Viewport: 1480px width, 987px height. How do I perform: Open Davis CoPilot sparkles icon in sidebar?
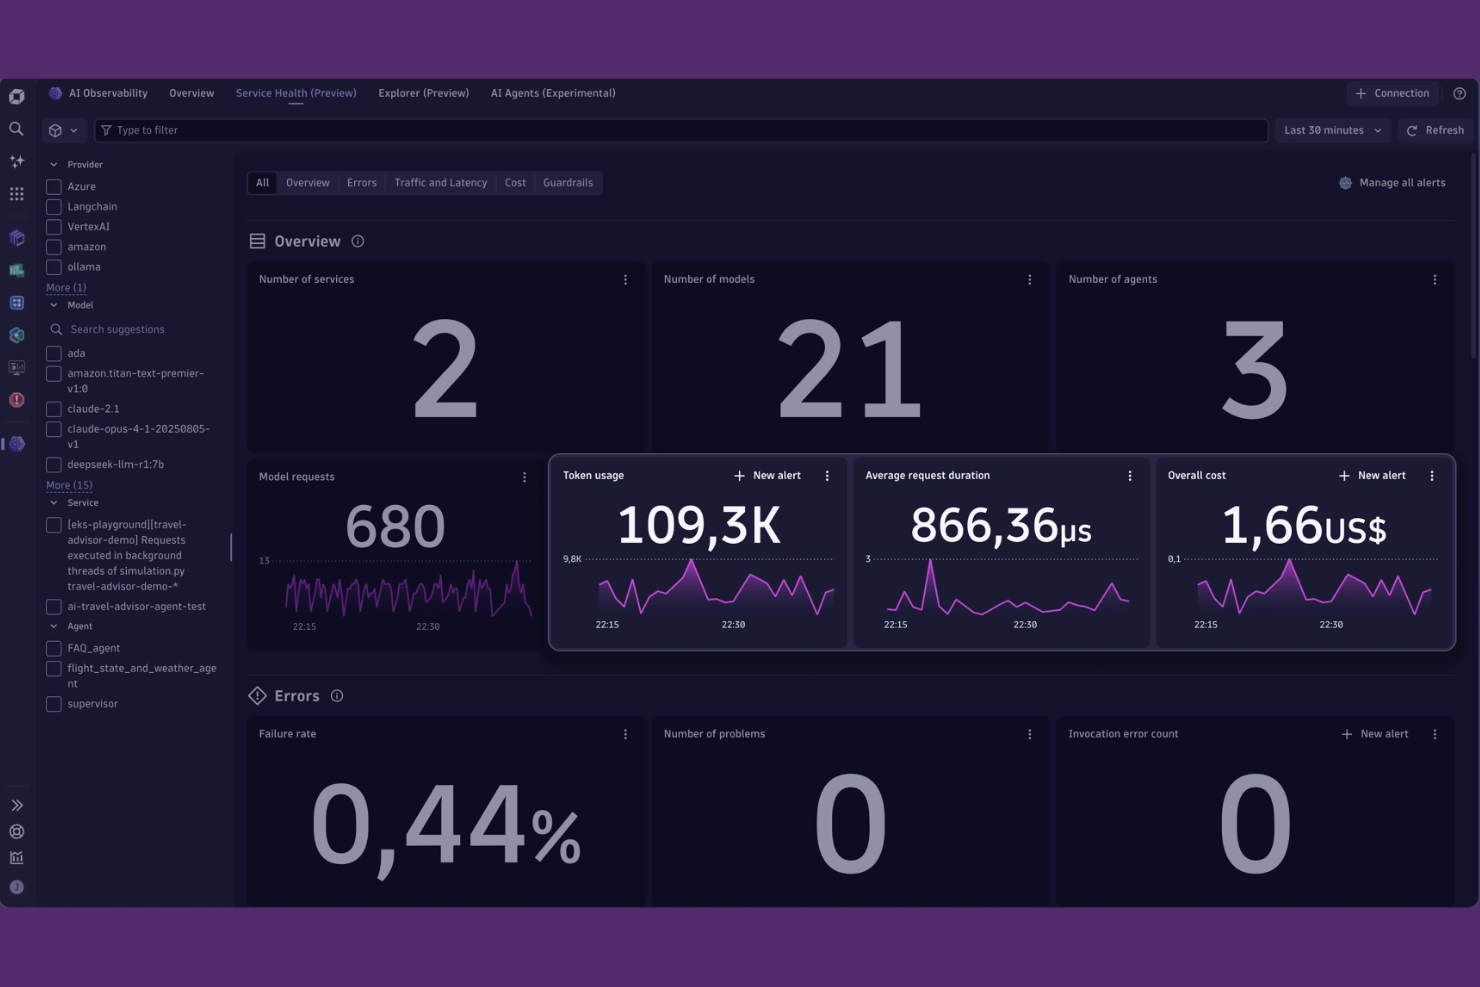click(x=16, y=160)
